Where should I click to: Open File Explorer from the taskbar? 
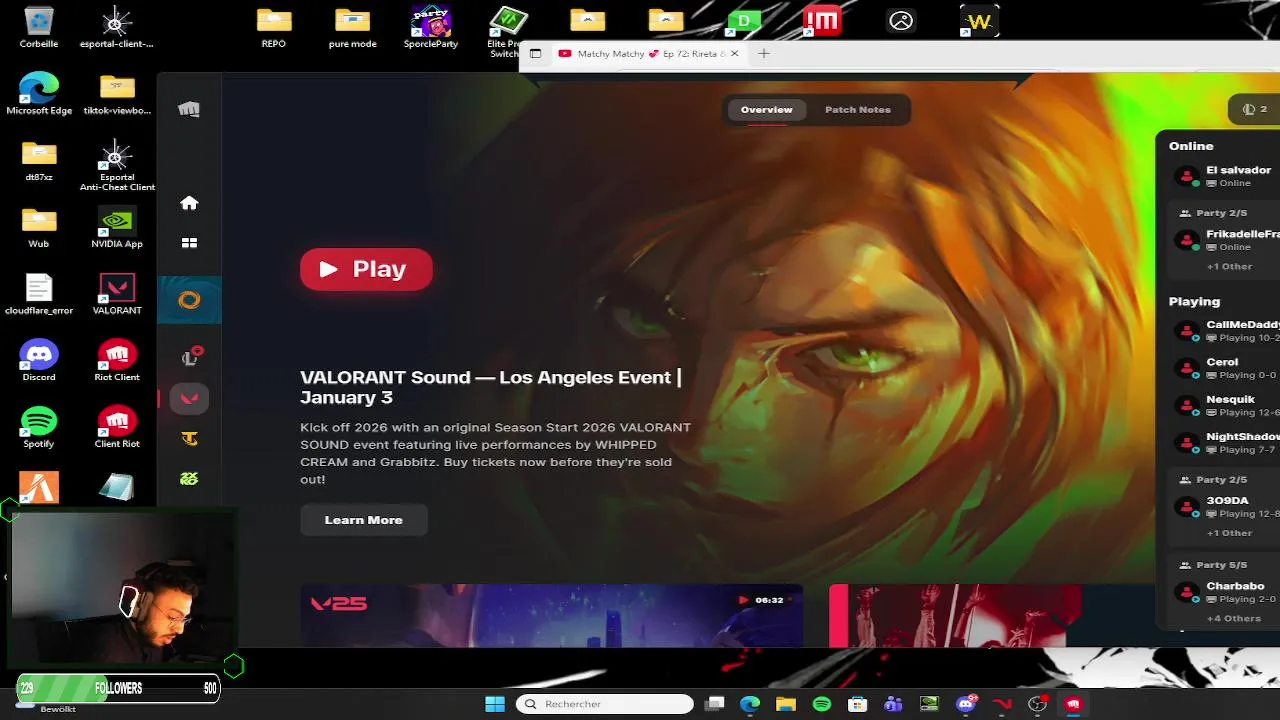click(x=786, y=704)
